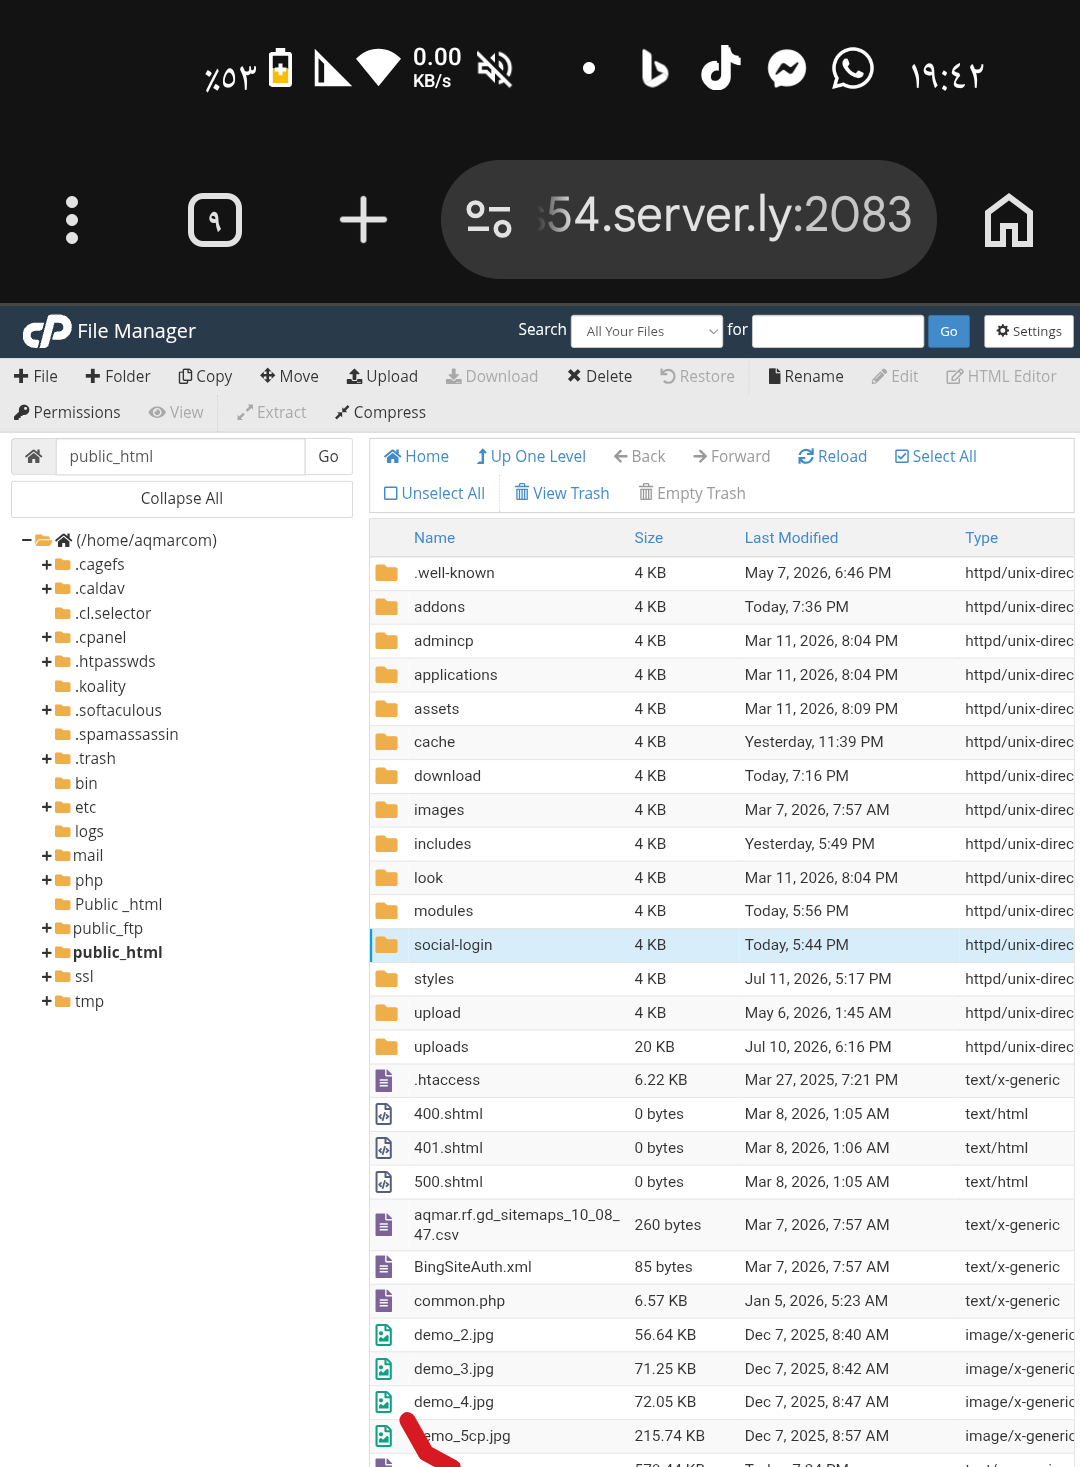1080x1467 pixels.
Task: Click the Back navigation link
Action: click(x=640, y=456)
